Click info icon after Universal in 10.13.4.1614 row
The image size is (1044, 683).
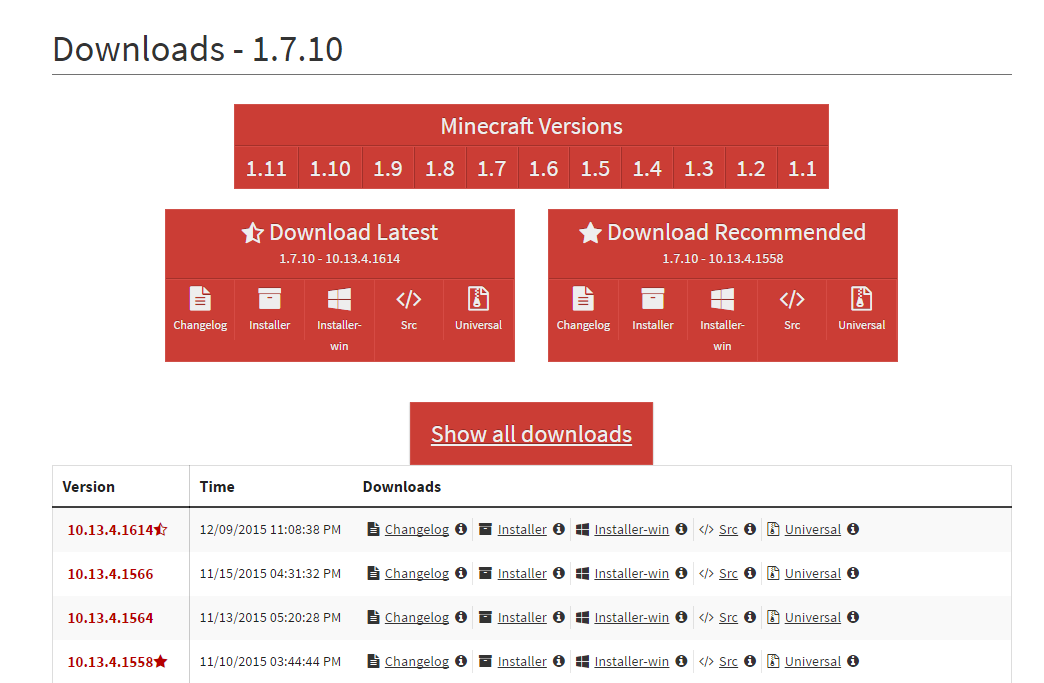(x=853, y=529)
